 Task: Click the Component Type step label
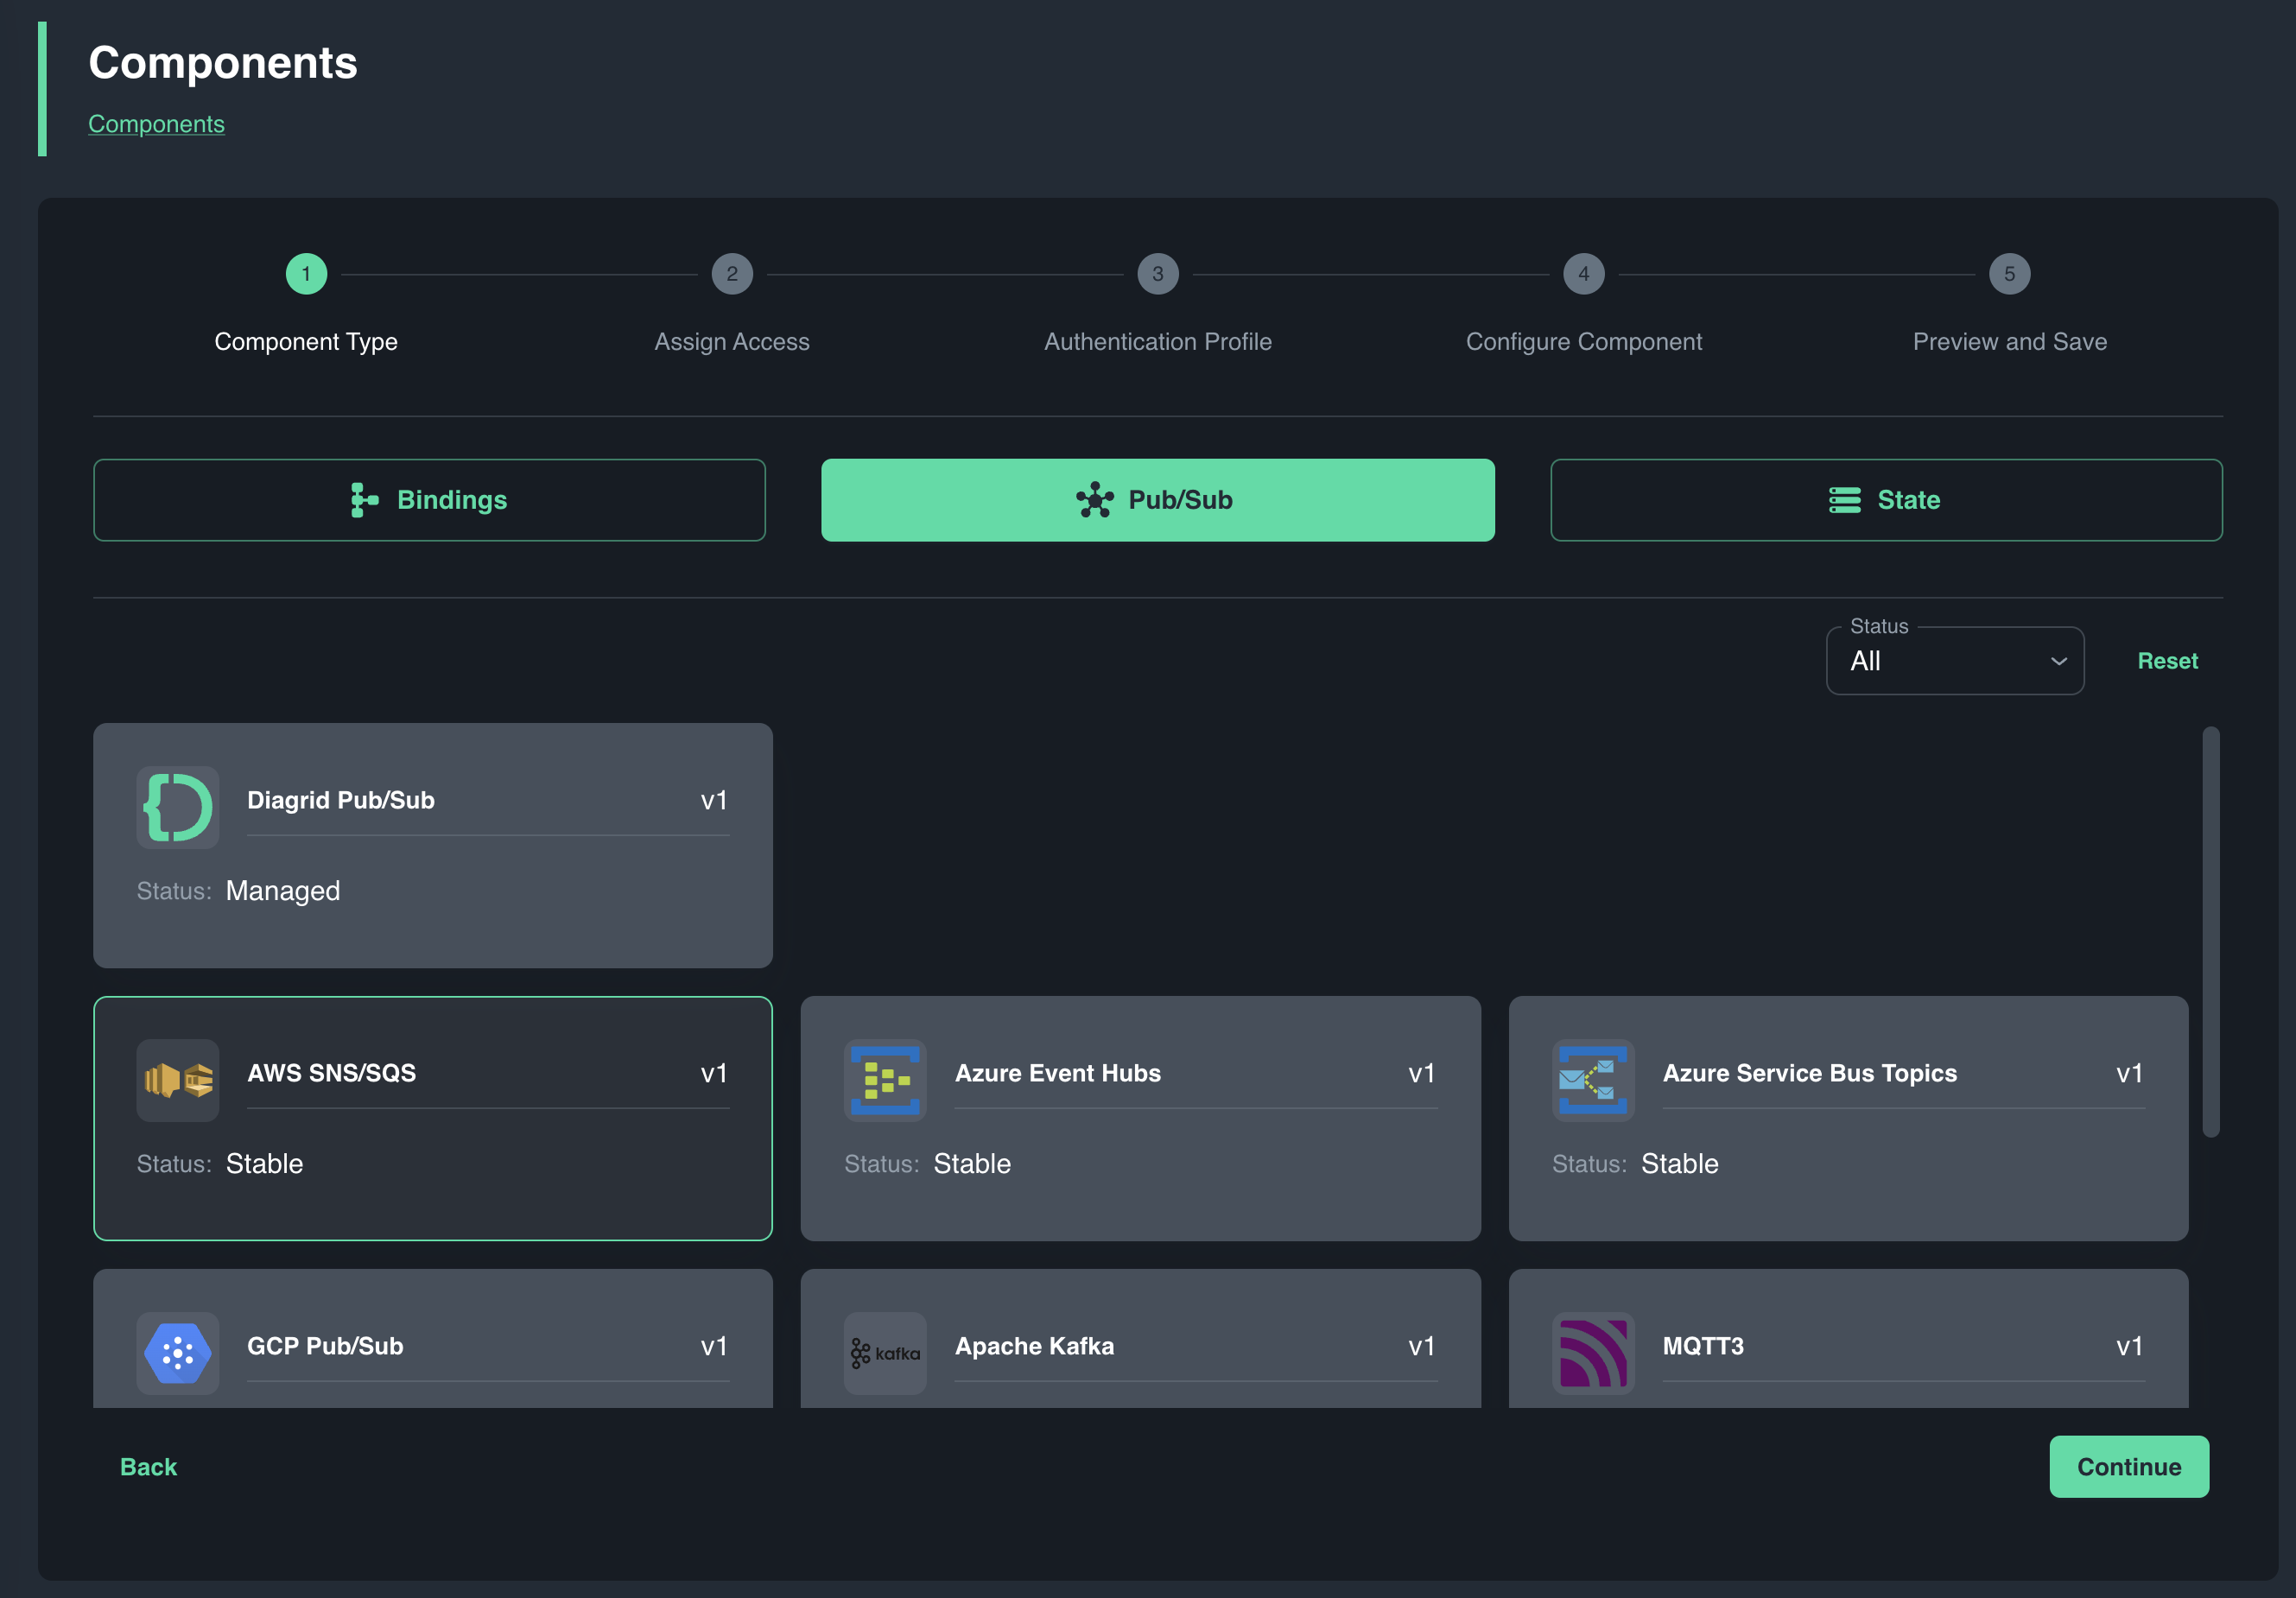(x=306, y=342)
